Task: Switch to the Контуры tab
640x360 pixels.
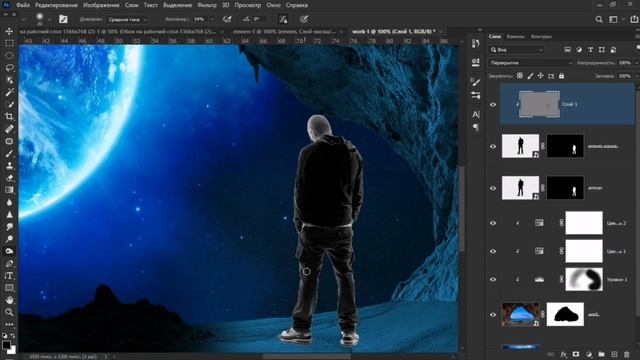Action: click(541, 37)
